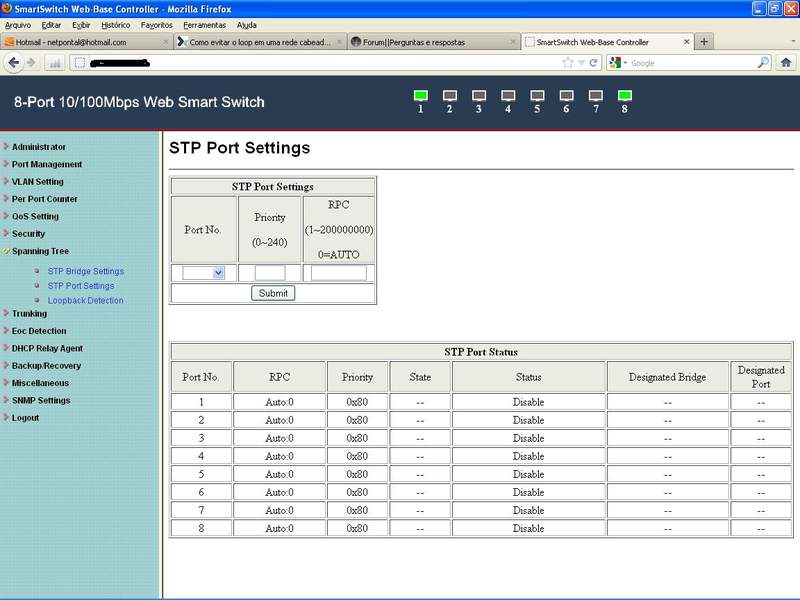Image resolution: width=800 pixels, height=600 pixels.
Task: Click Status cell Disable for port 1
Action: click(x=529, y=402)
